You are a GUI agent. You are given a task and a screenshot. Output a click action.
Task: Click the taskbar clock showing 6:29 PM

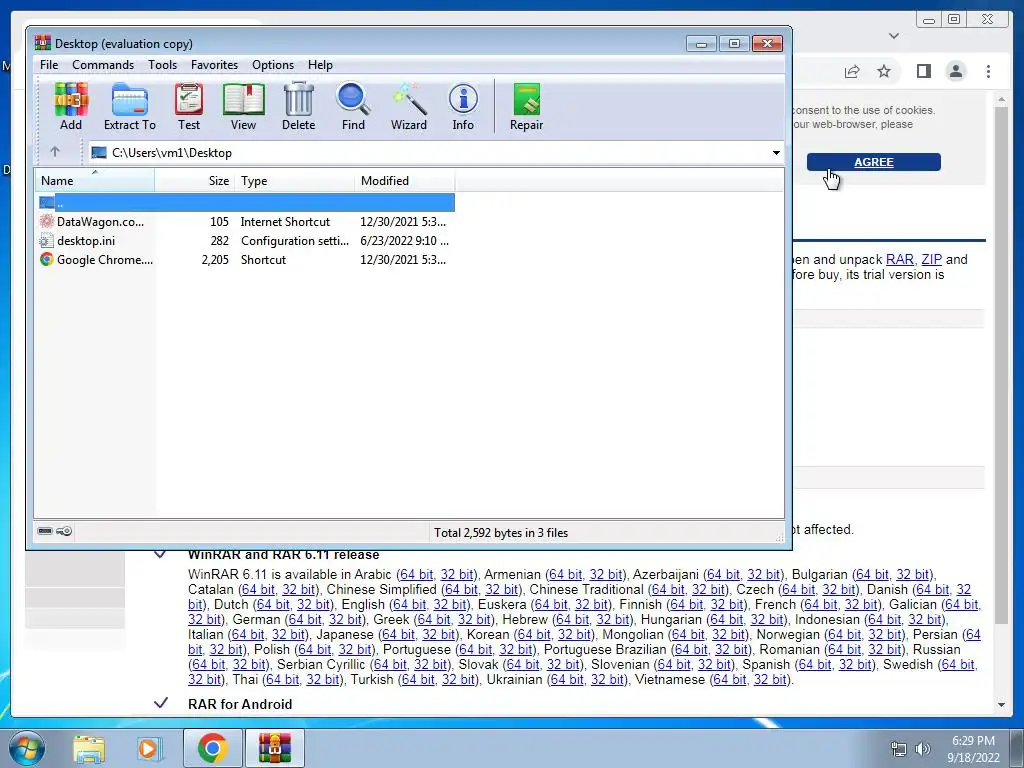[973, 741]
